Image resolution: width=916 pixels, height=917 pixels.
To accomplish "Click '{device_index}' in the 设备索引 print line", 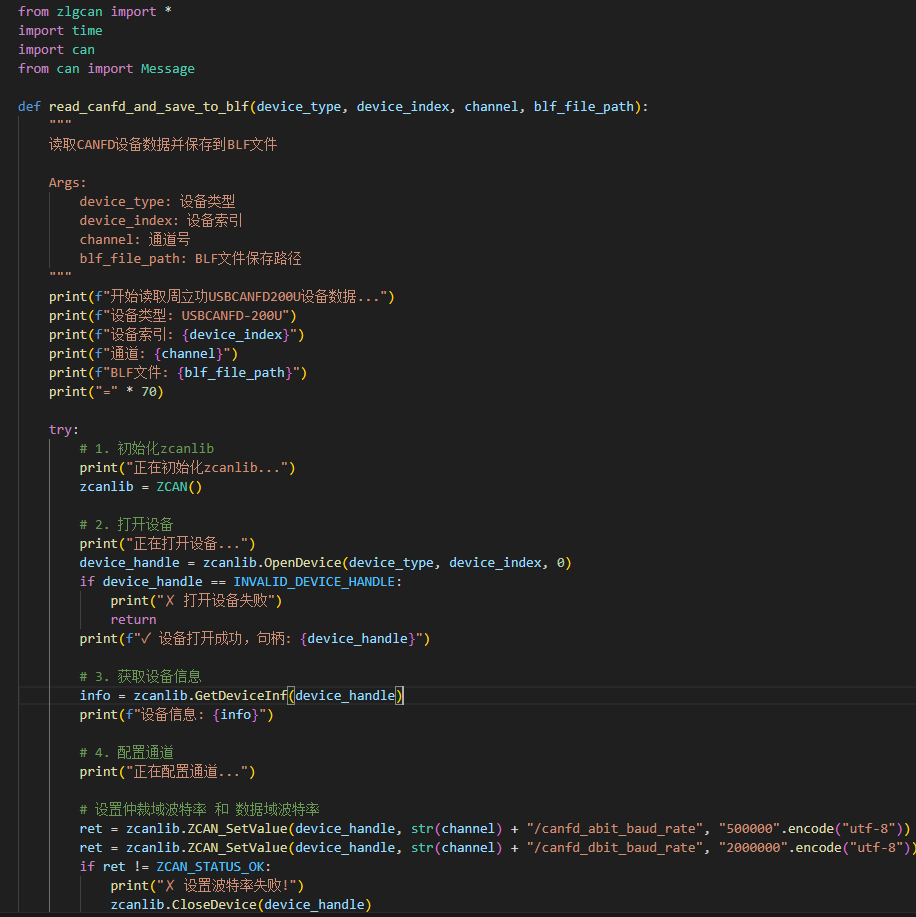I will click(x=236, y=335).
